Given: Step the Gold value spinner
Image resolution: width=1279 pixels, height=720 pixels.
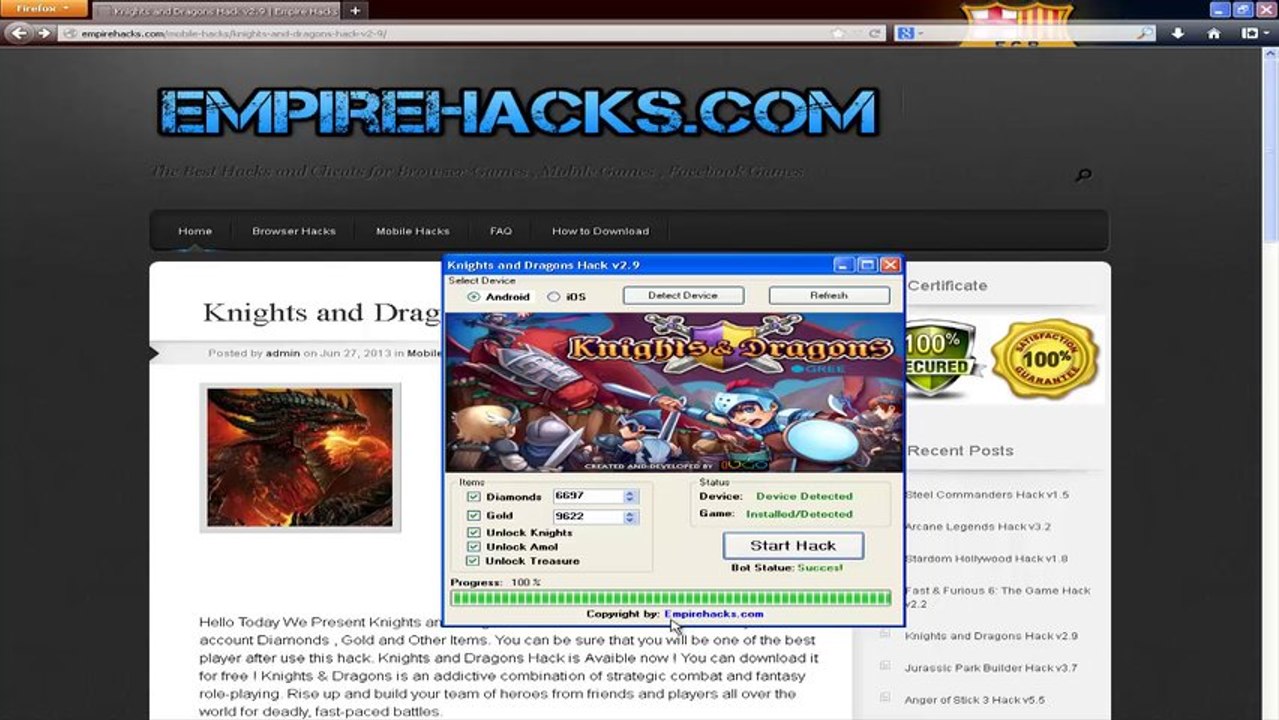Looking at the screenshot, I should pyautogui.click(x=630, y=517).
